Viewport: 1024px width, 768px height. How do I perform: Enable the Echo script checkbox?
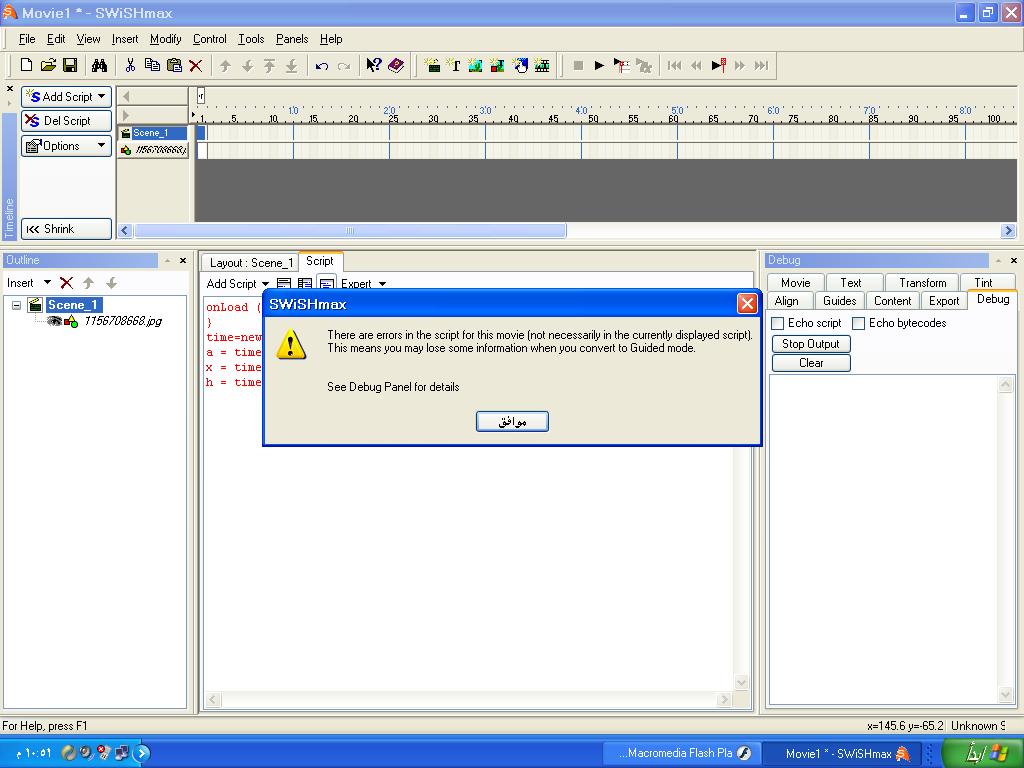[778, 324]
